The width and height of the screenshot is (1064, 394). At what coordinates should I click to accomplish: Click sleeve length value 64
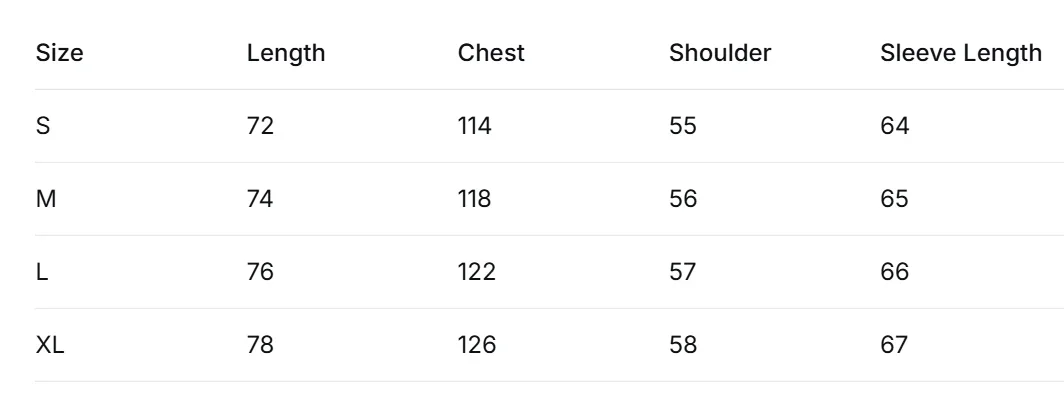pyautogui.click(x=894, y=126)
